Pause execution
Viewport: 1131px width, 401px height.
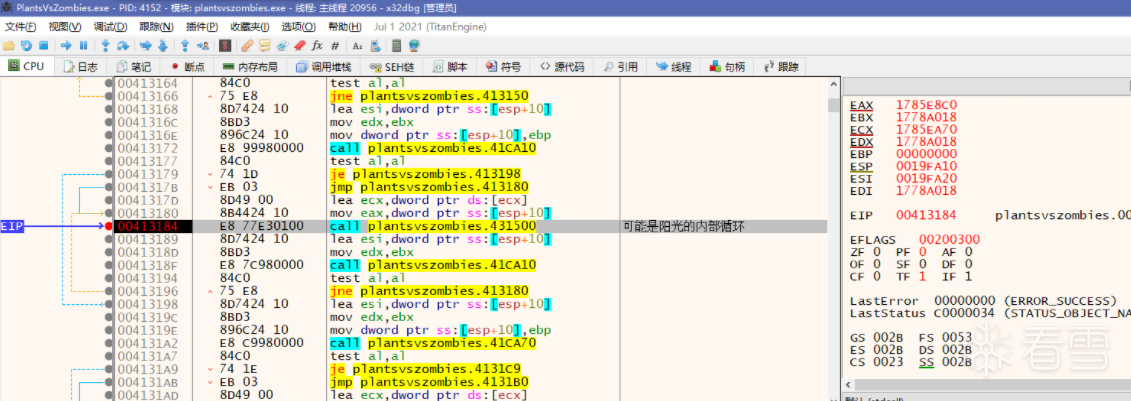[x=83, y=45]
